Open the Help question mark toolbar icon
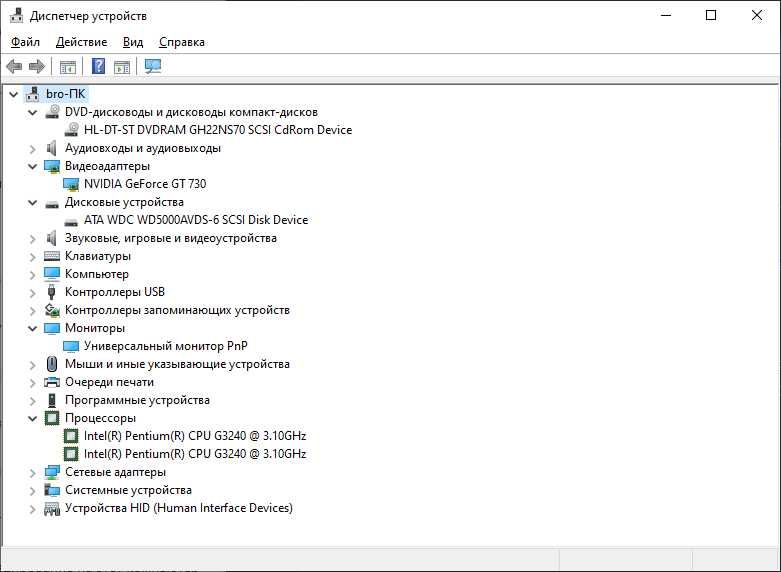 pyautogui.click(x=99, y=66)
